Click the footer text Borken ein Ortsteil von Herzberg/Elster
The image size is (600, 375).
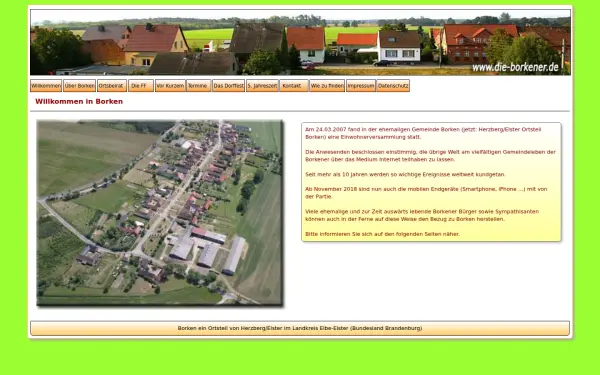pos(300,328)
